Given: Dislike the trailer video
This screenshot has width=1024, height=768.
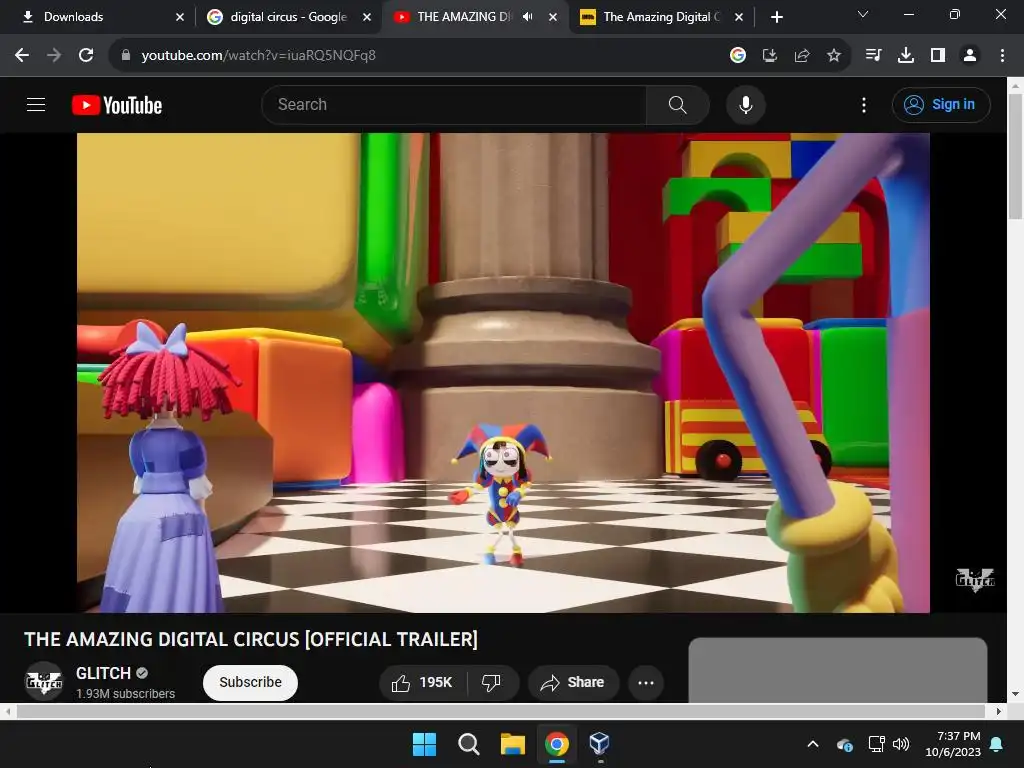Looking at the screenshot, I should [x=492, y=682].
